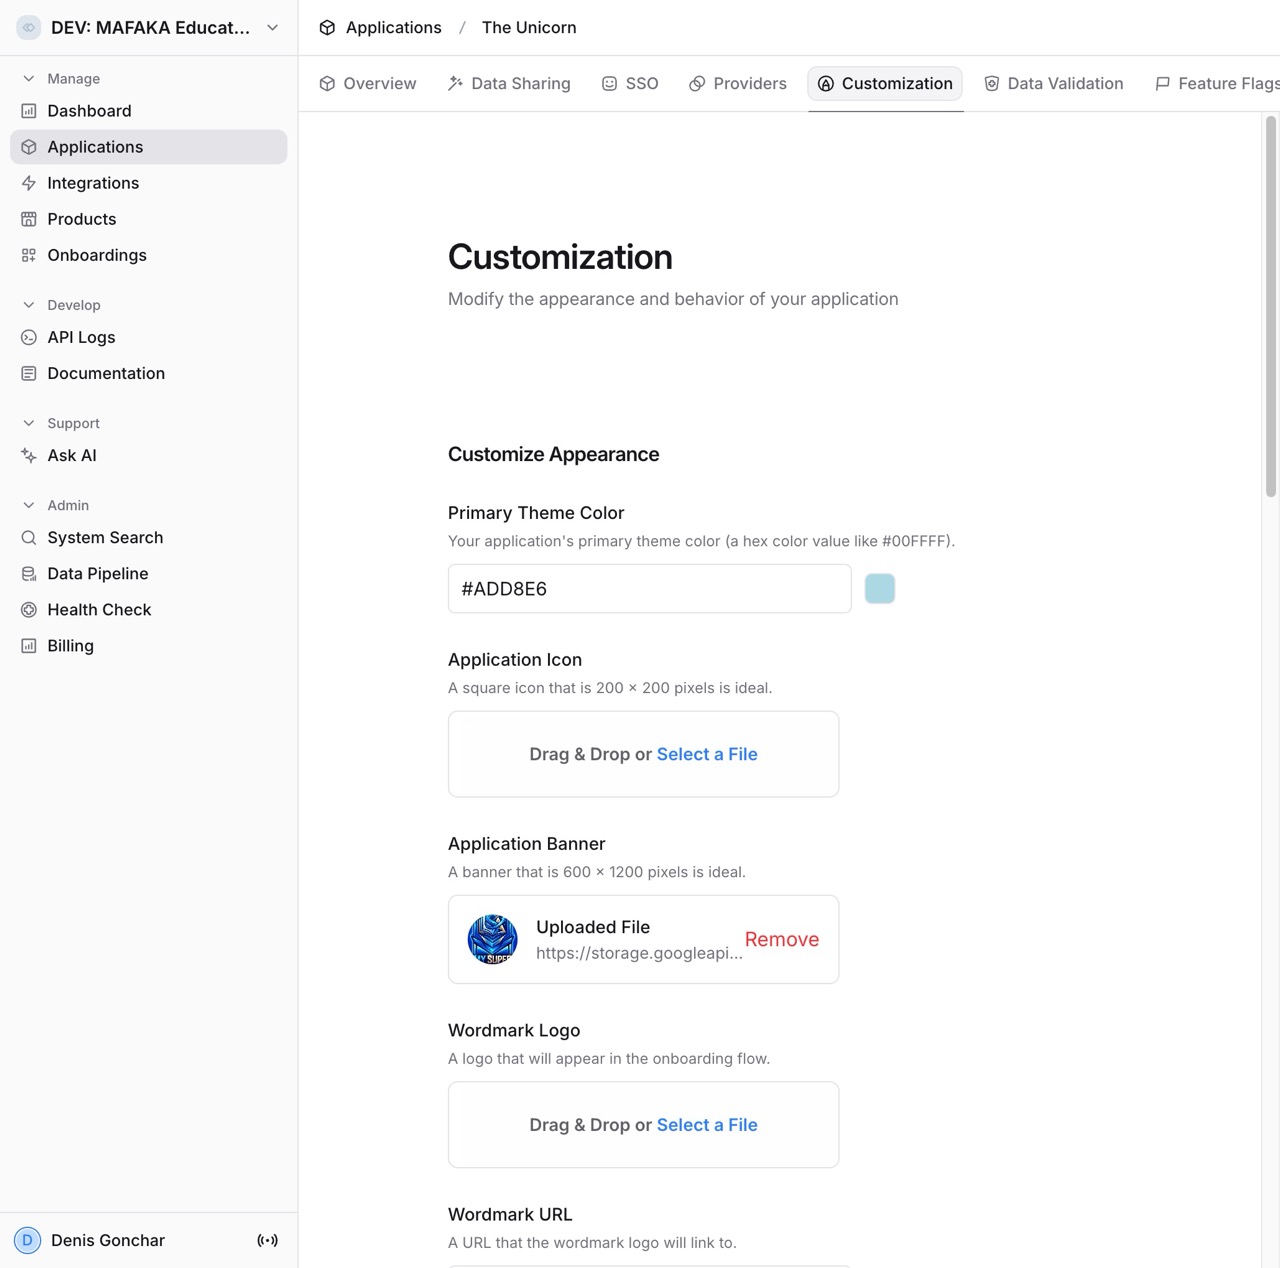
Task: Open the Customization tab
Action: (884, 83)
